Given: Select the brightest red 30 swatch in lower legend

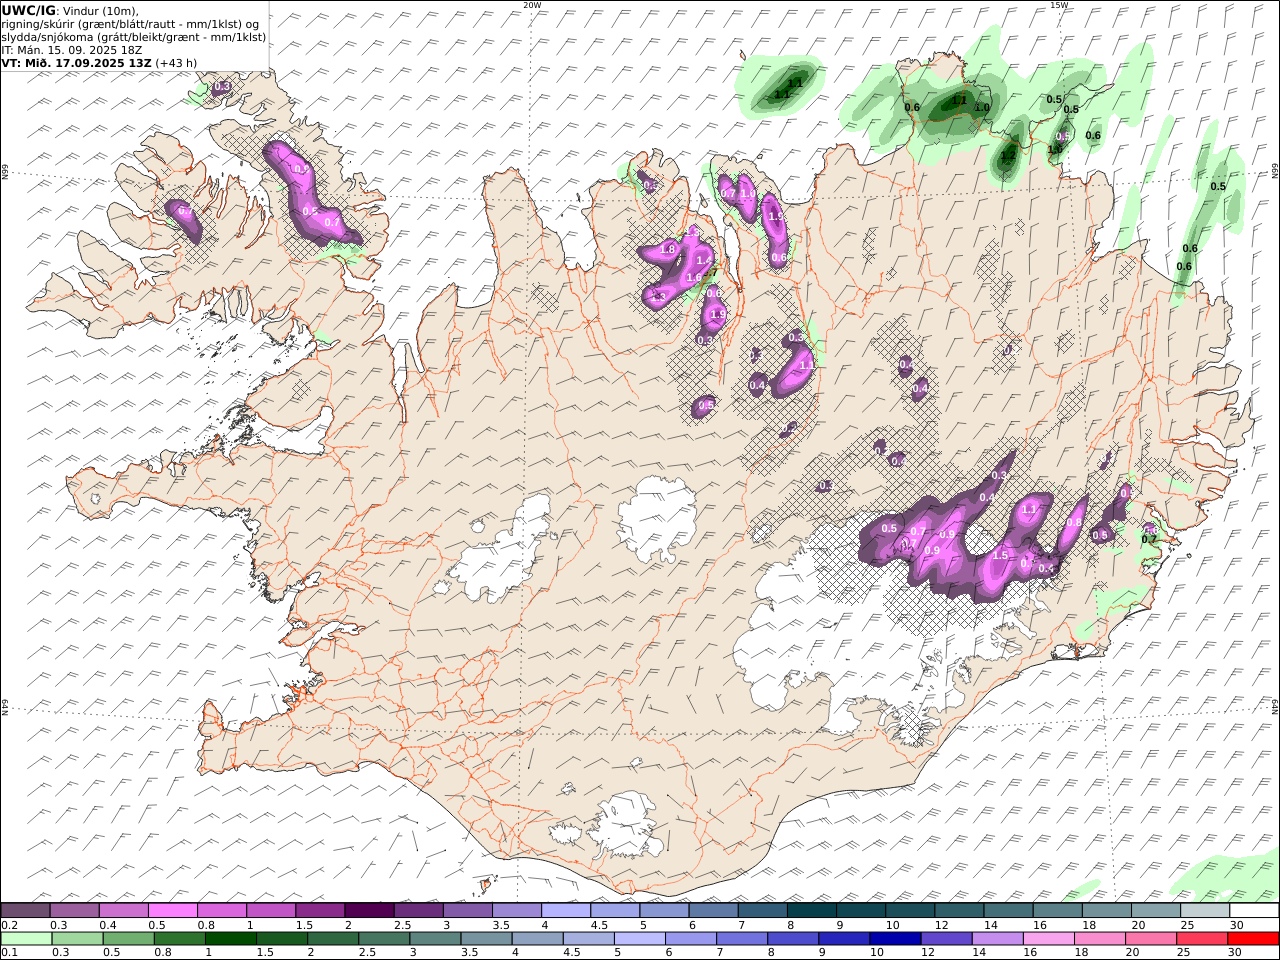Looking at the screenshot, I should (x=1253, y=939).
